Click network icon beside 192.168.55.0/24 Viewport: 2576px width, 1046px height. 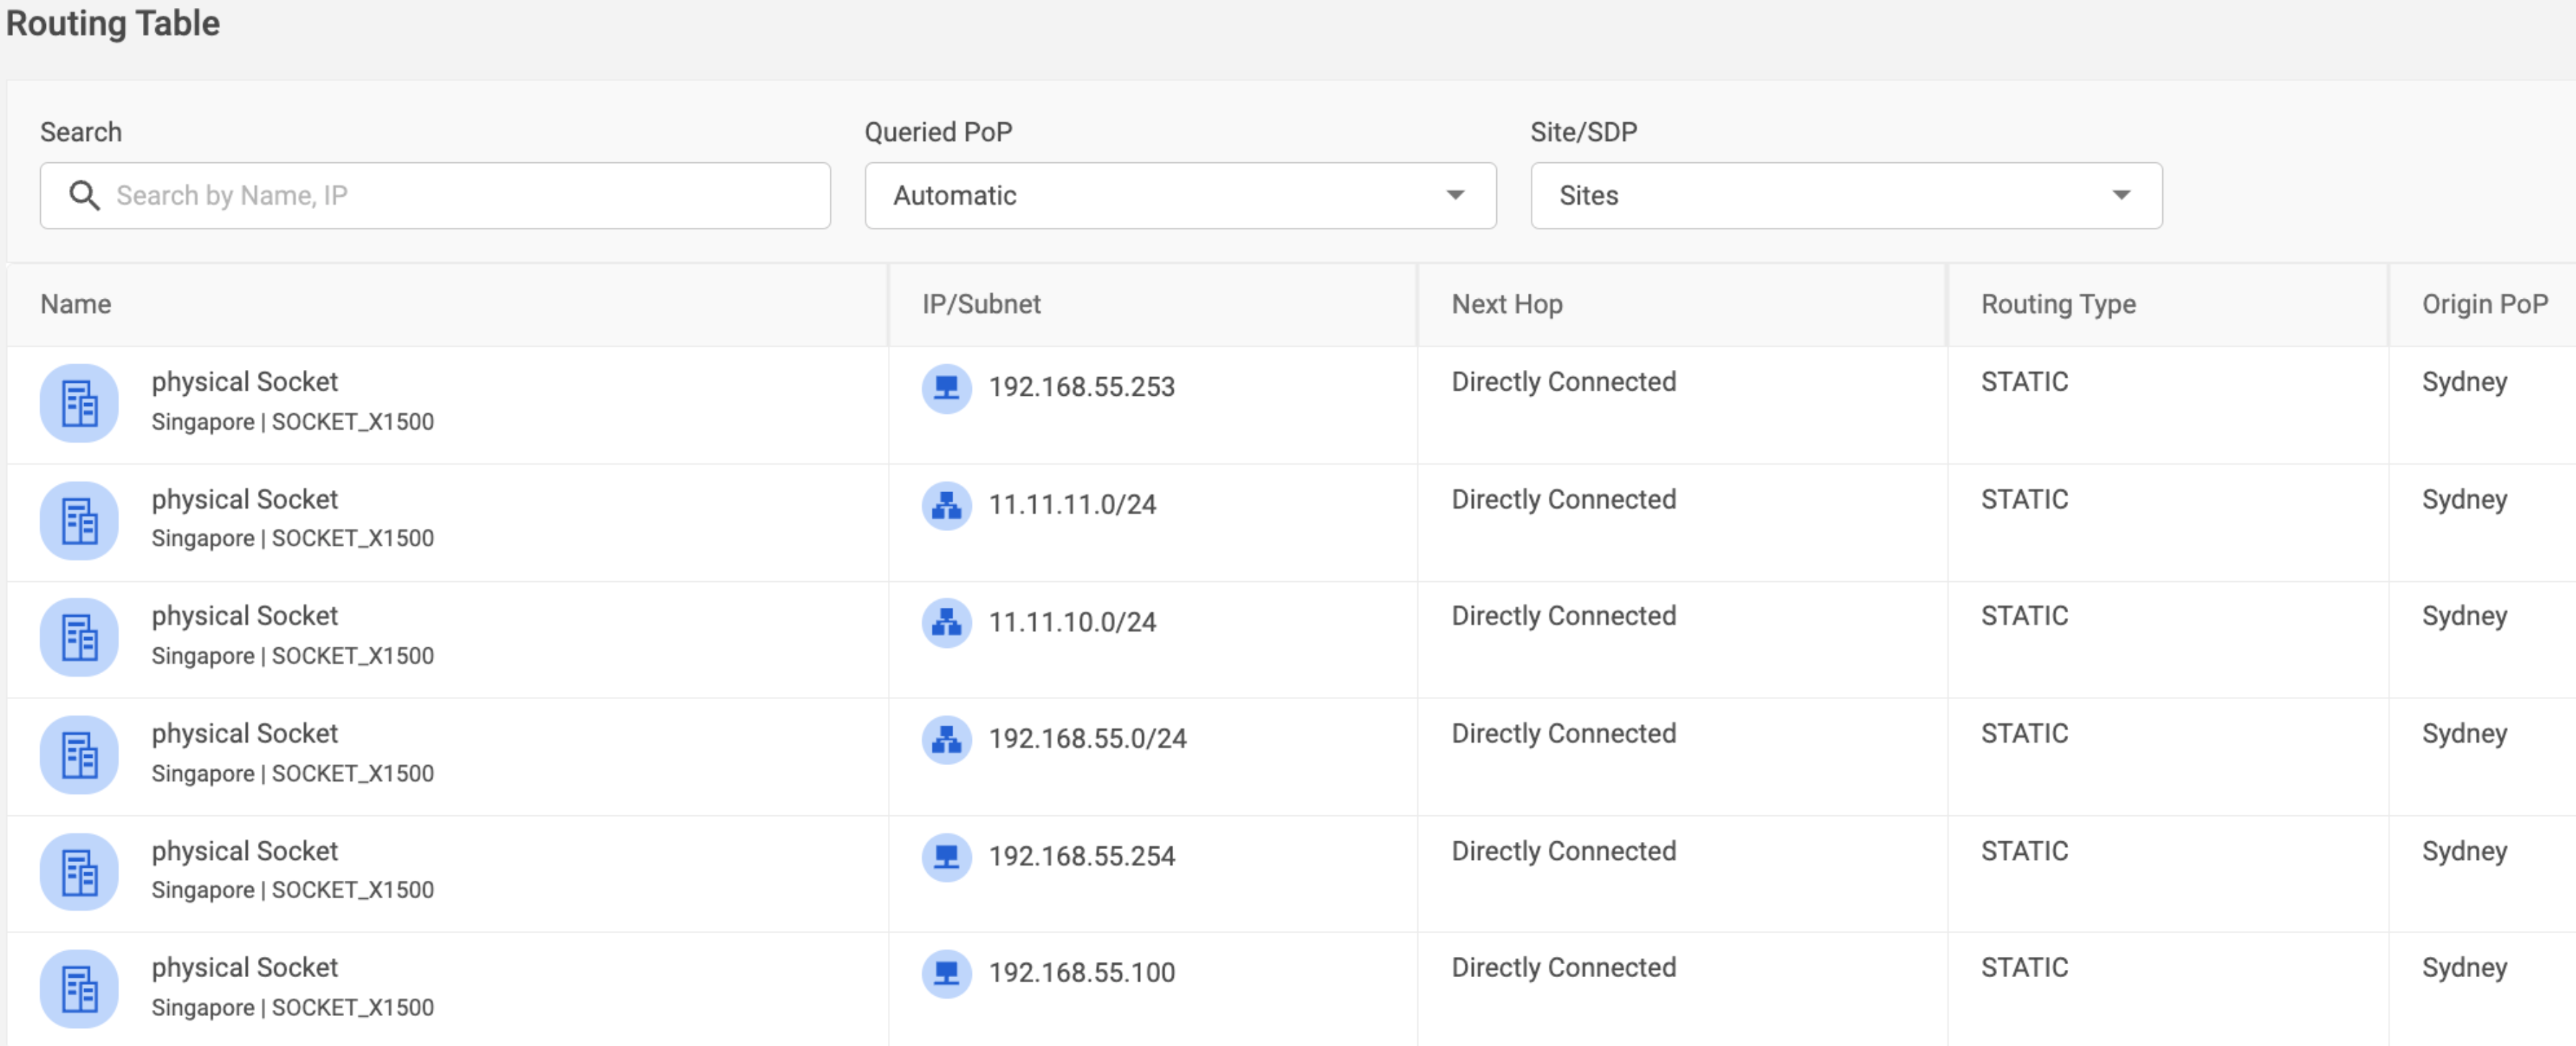[x=946, y=740]
